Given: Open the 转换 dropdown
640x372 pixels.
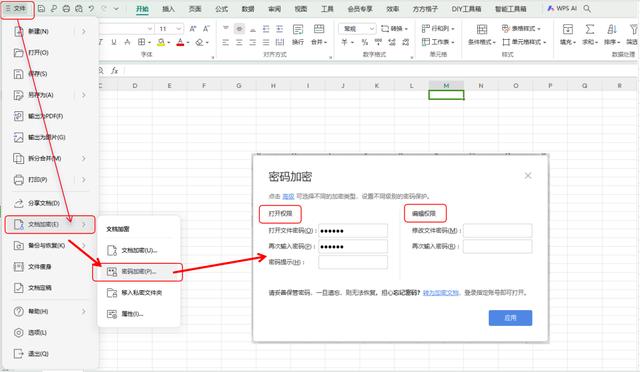Looking at the screenshot, I should 394,29.
